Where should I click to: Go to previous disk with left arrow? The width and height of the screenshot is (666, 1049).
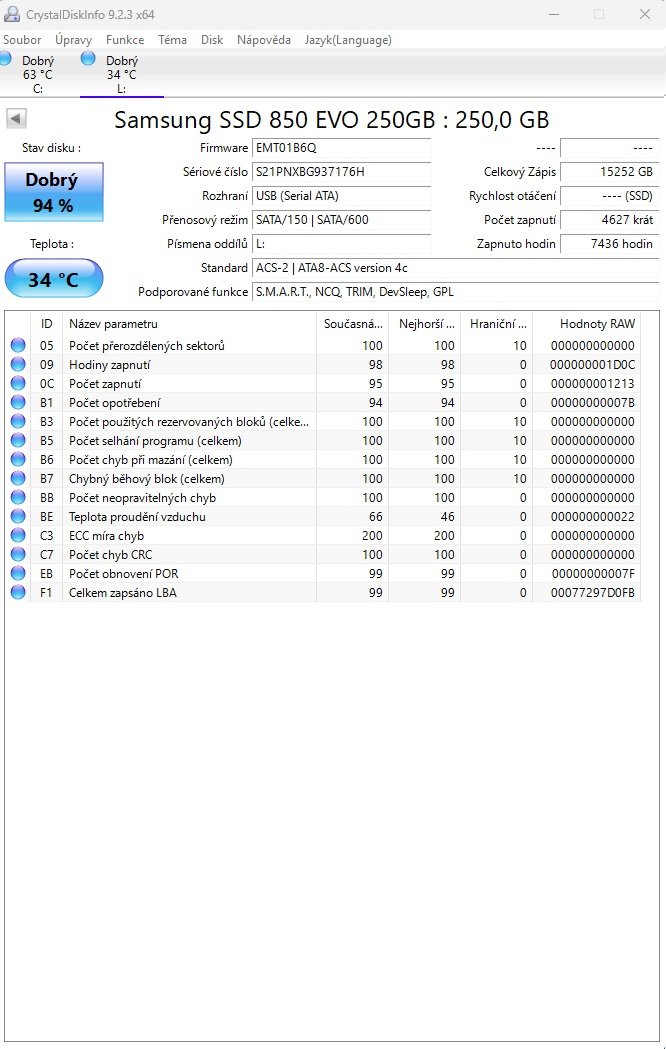[16, 119]
